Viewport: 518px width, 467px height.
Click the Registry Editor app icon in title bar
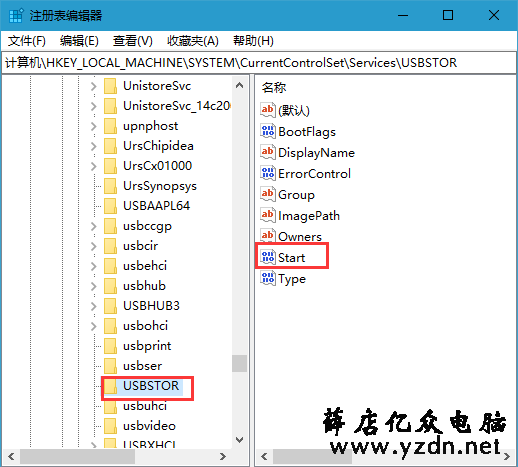16,15
